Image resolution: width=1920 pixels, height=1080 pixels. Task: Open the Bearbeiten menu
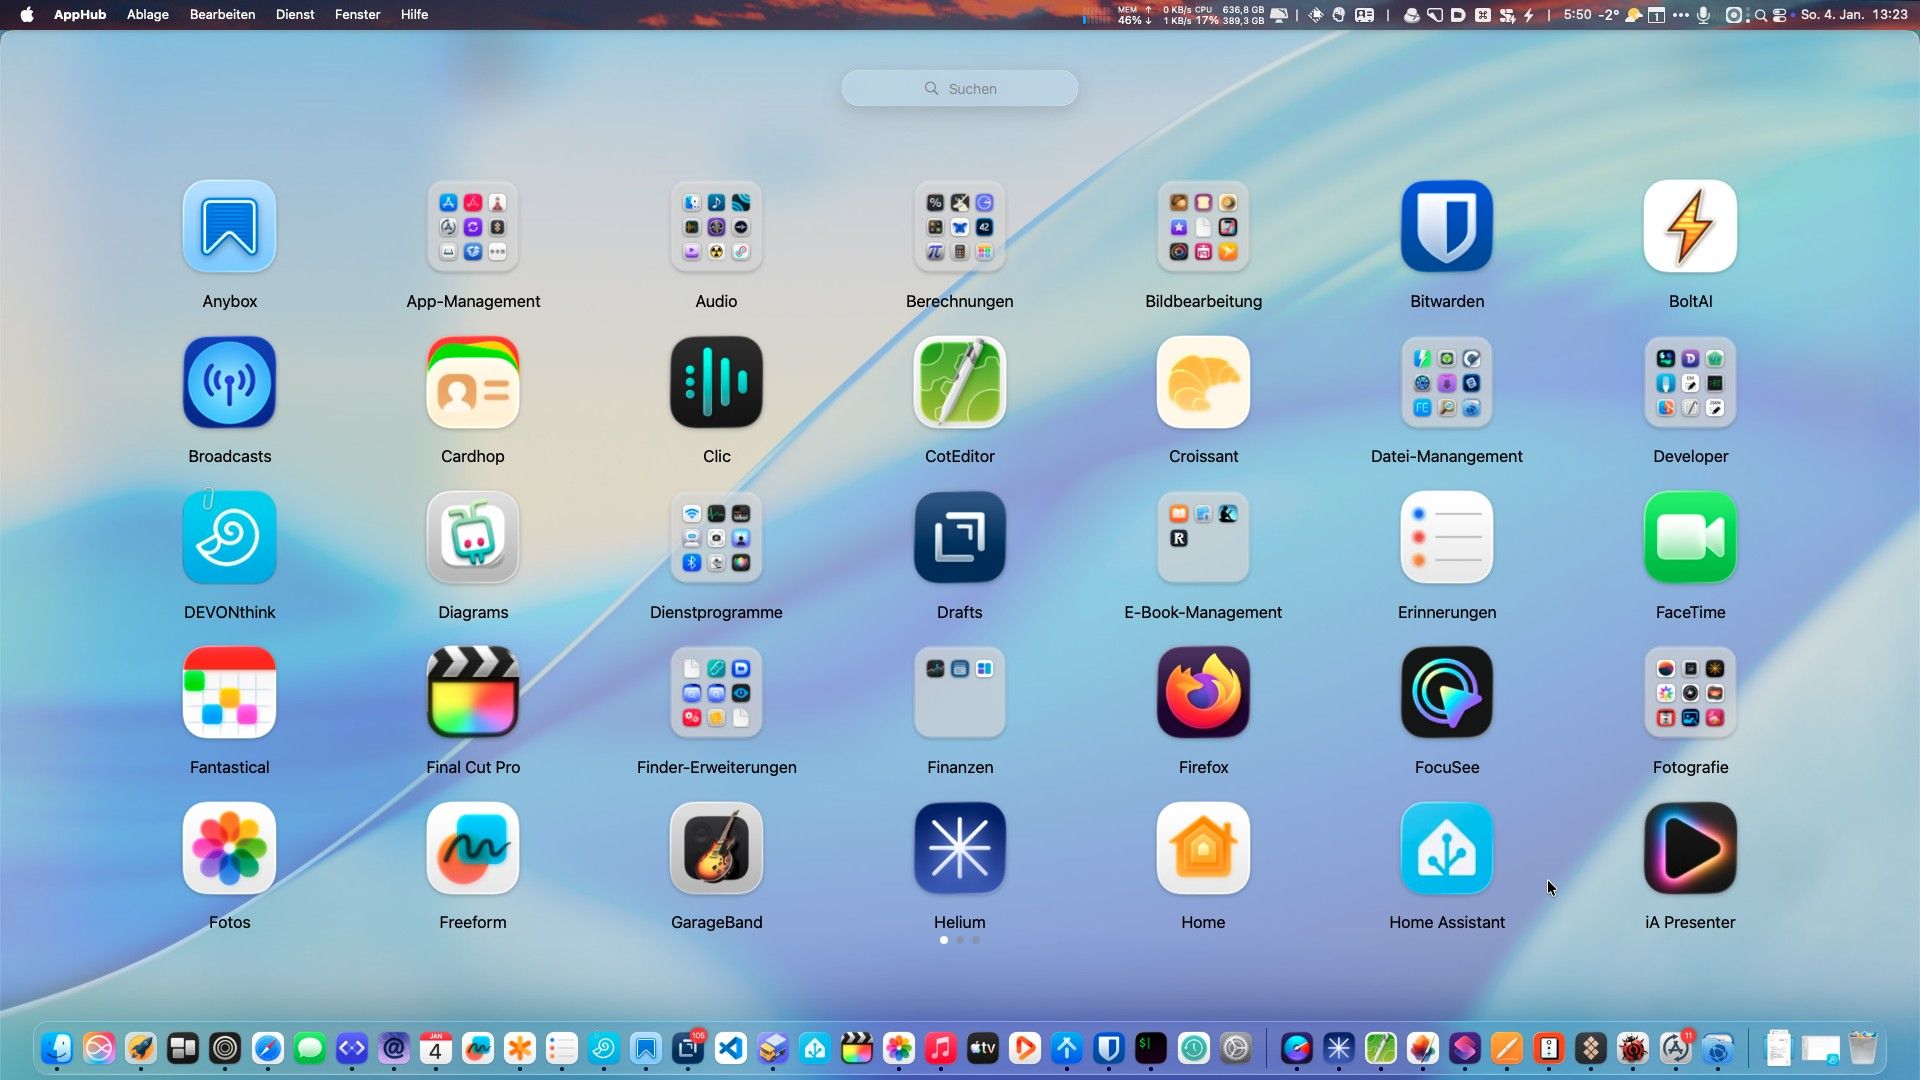point(222,14)
